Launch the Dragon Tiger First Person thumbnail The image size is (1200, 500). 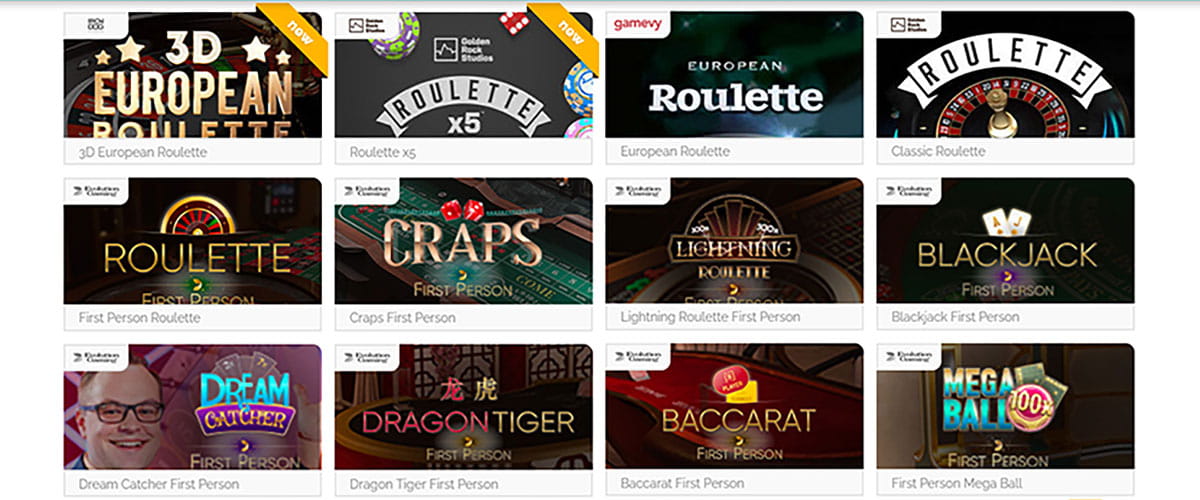tap(464, 407)
